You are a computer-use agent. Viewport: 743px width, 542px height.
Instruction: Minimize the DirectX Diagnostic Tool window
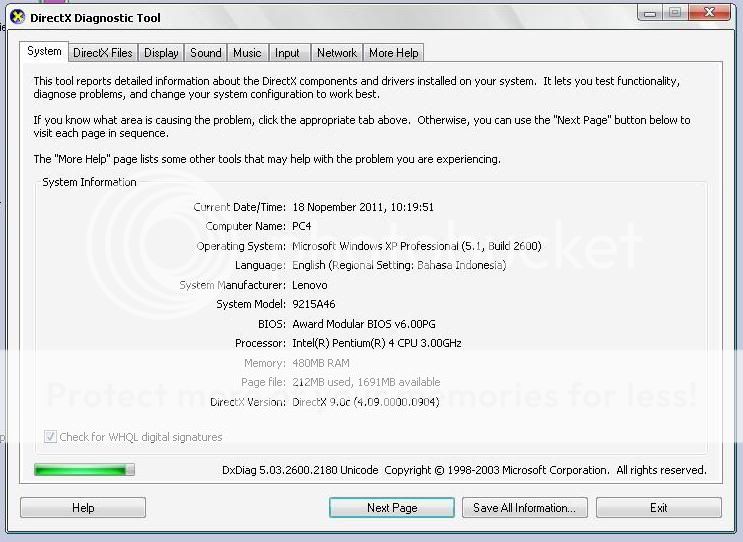pyautogui.click(x=650, y=13)
